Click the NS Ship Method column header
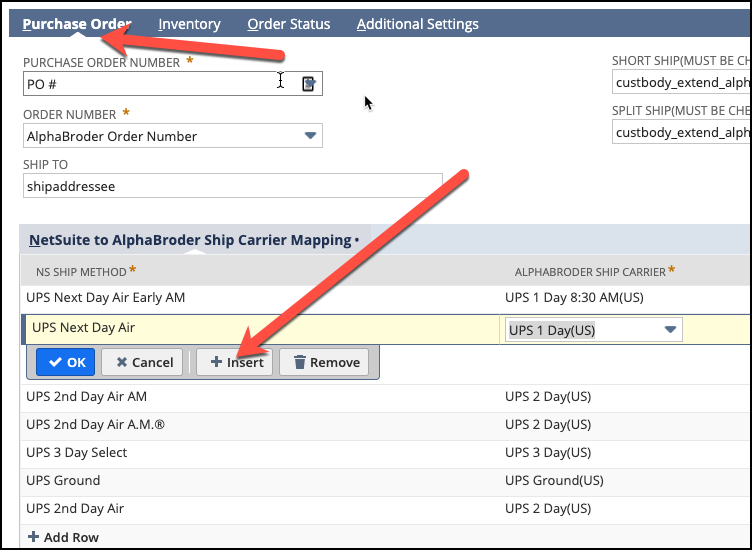The width and height of the screenshot is (752, 550). (x=81, y=272)
